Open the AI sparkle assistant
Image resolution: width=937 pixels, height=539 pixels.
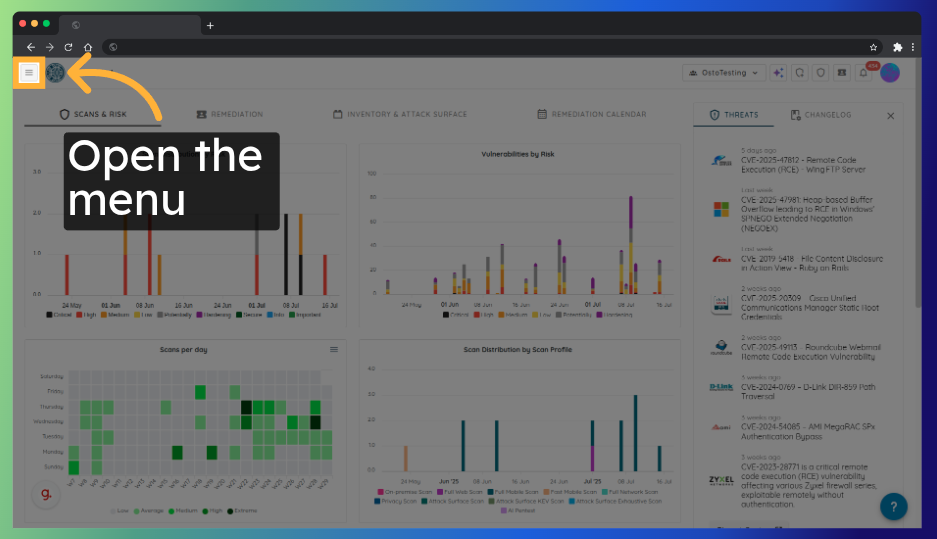779,73
